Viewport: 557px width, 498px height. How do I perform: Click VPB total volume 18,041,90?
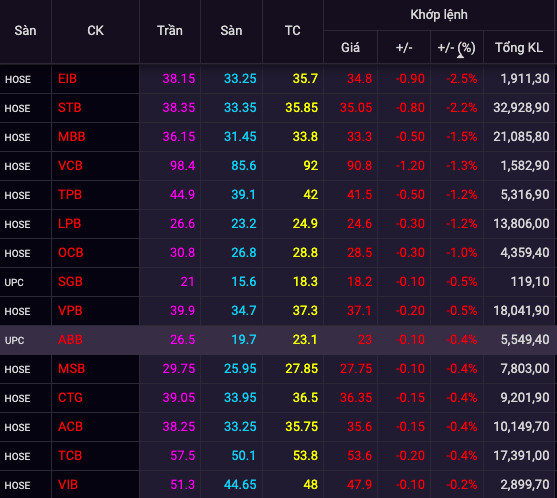[521, 311]
